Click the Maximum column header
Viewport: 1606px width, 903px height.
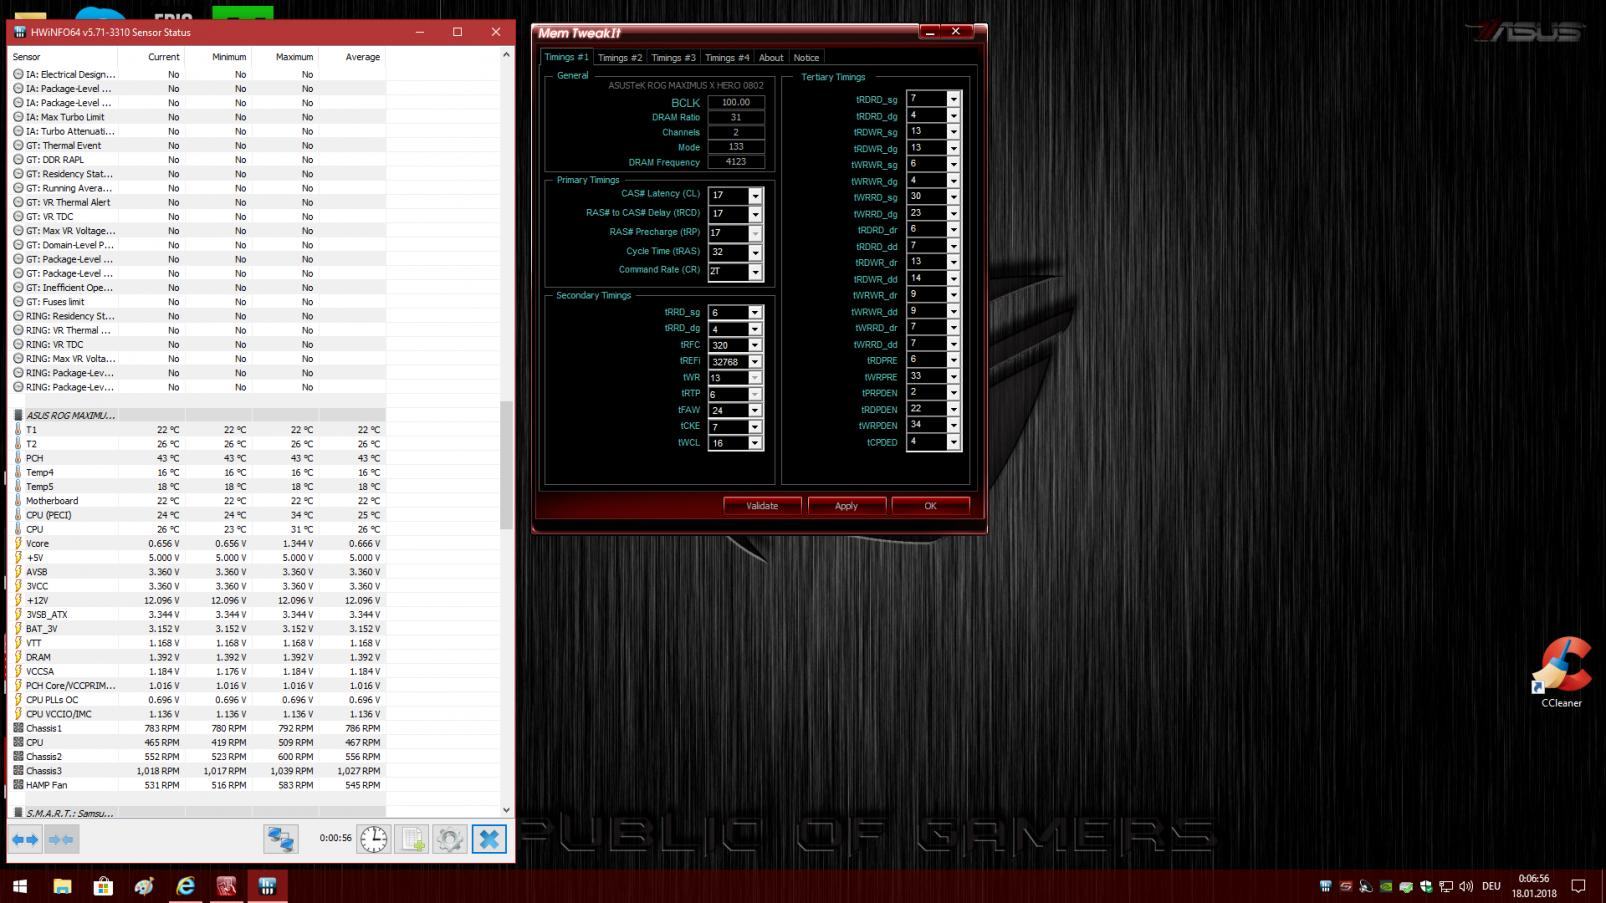294,57
